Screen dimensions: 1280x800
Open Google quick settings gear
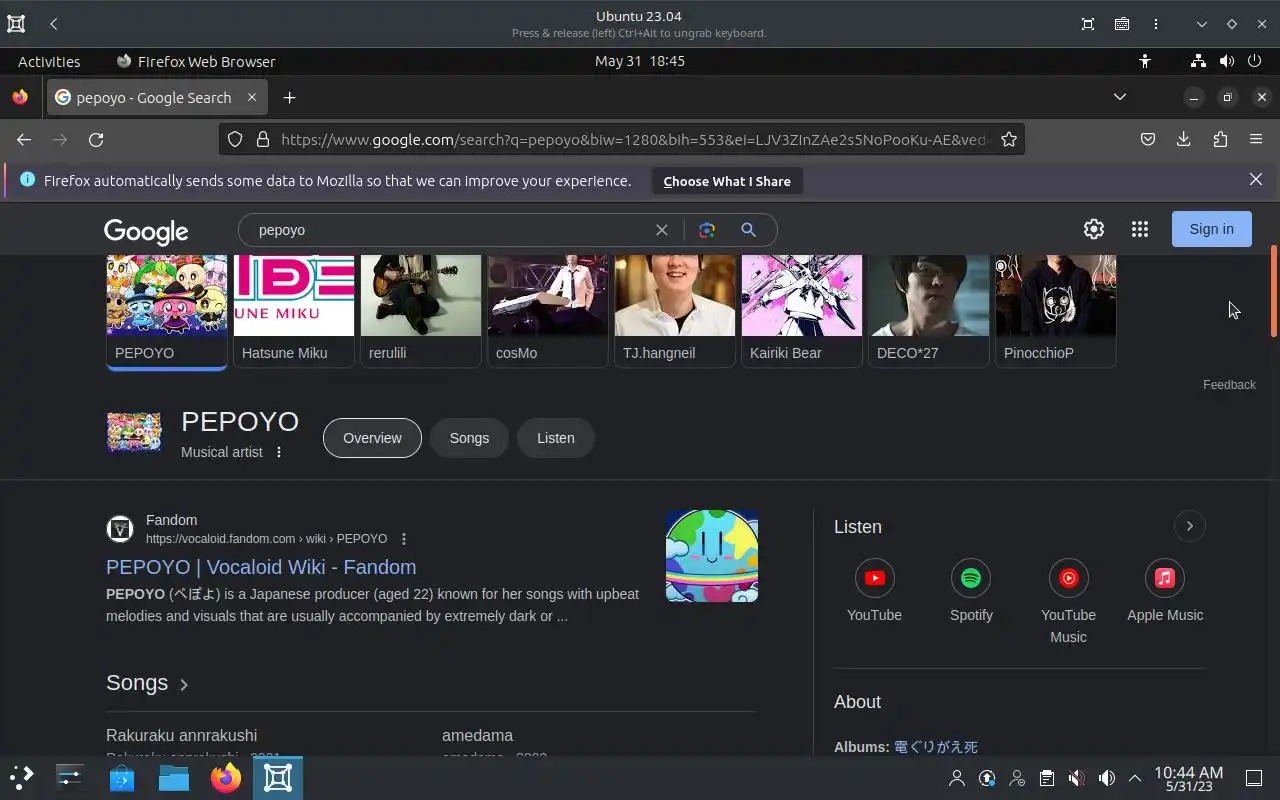1094,229
